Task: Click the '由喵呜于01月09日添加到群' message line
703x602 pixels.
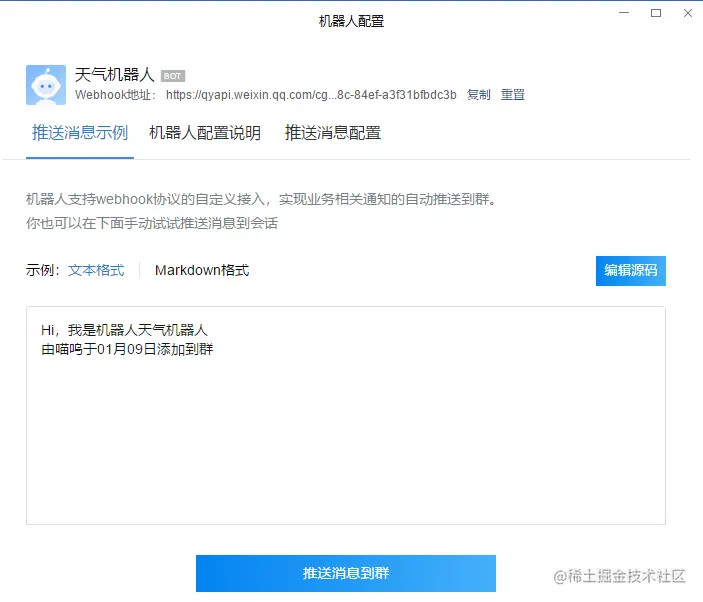Action: point(127,349)
